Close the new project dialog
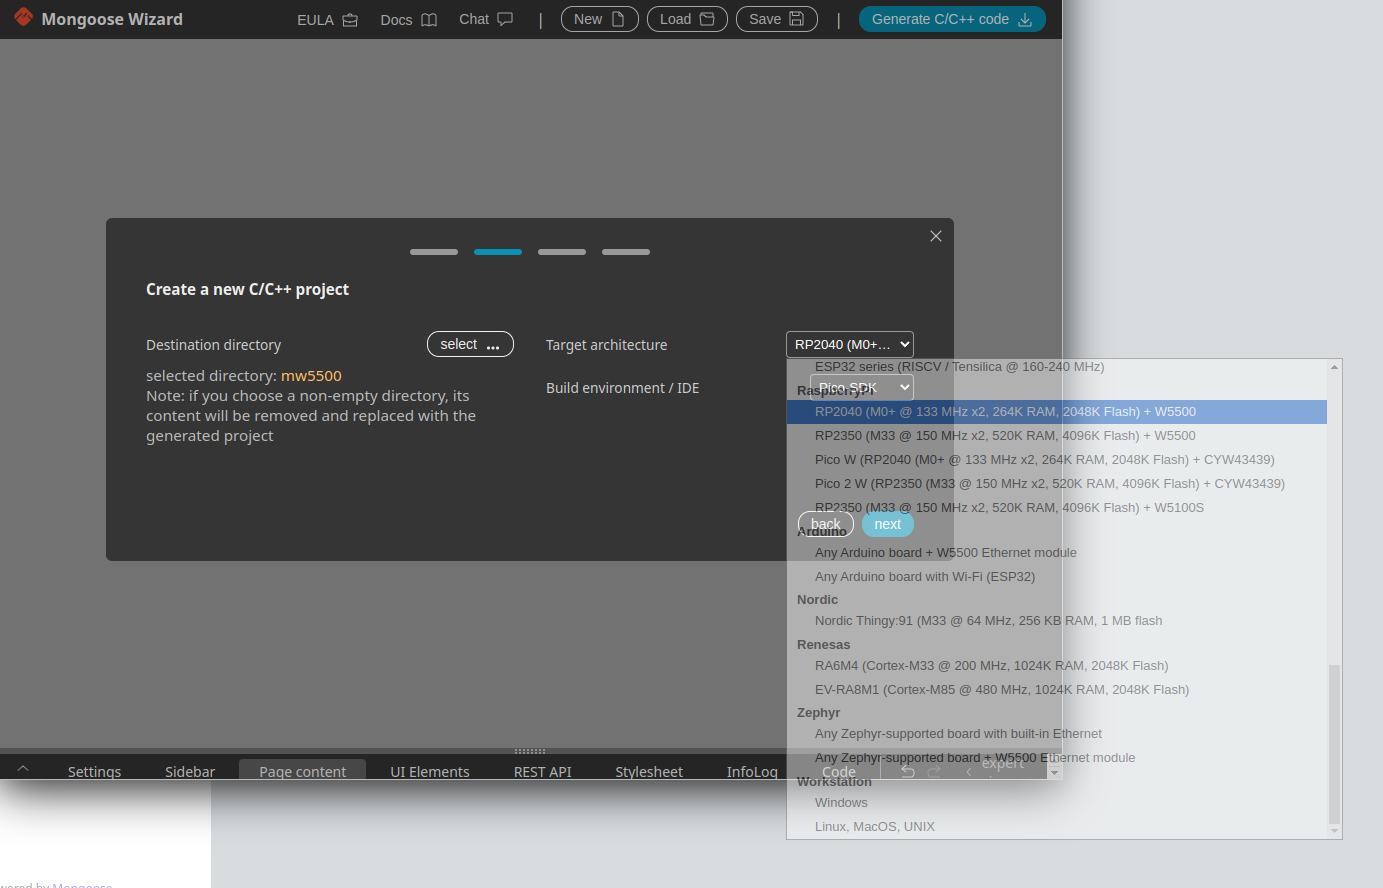Image resolution: width=1383 pixels, height=888 pixels. 936,236
